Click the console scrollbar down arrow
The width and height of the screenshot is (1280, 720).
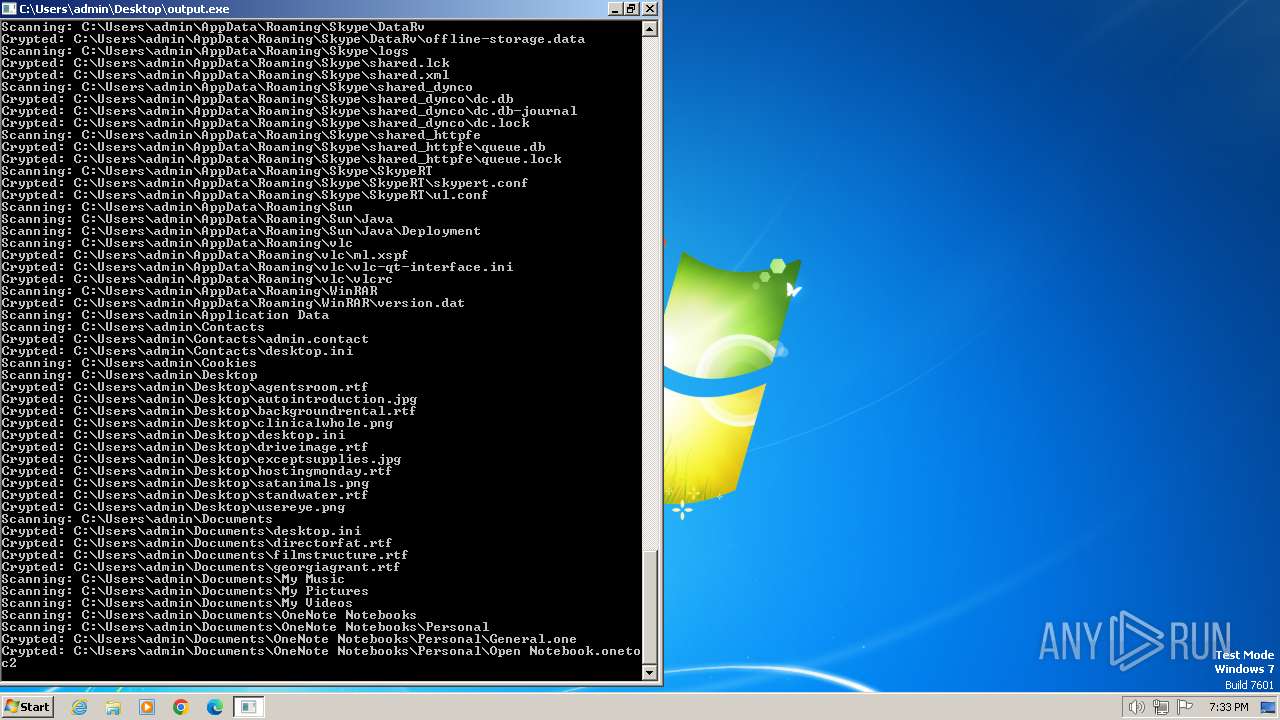pyautogui.click(x=650, y=673)
